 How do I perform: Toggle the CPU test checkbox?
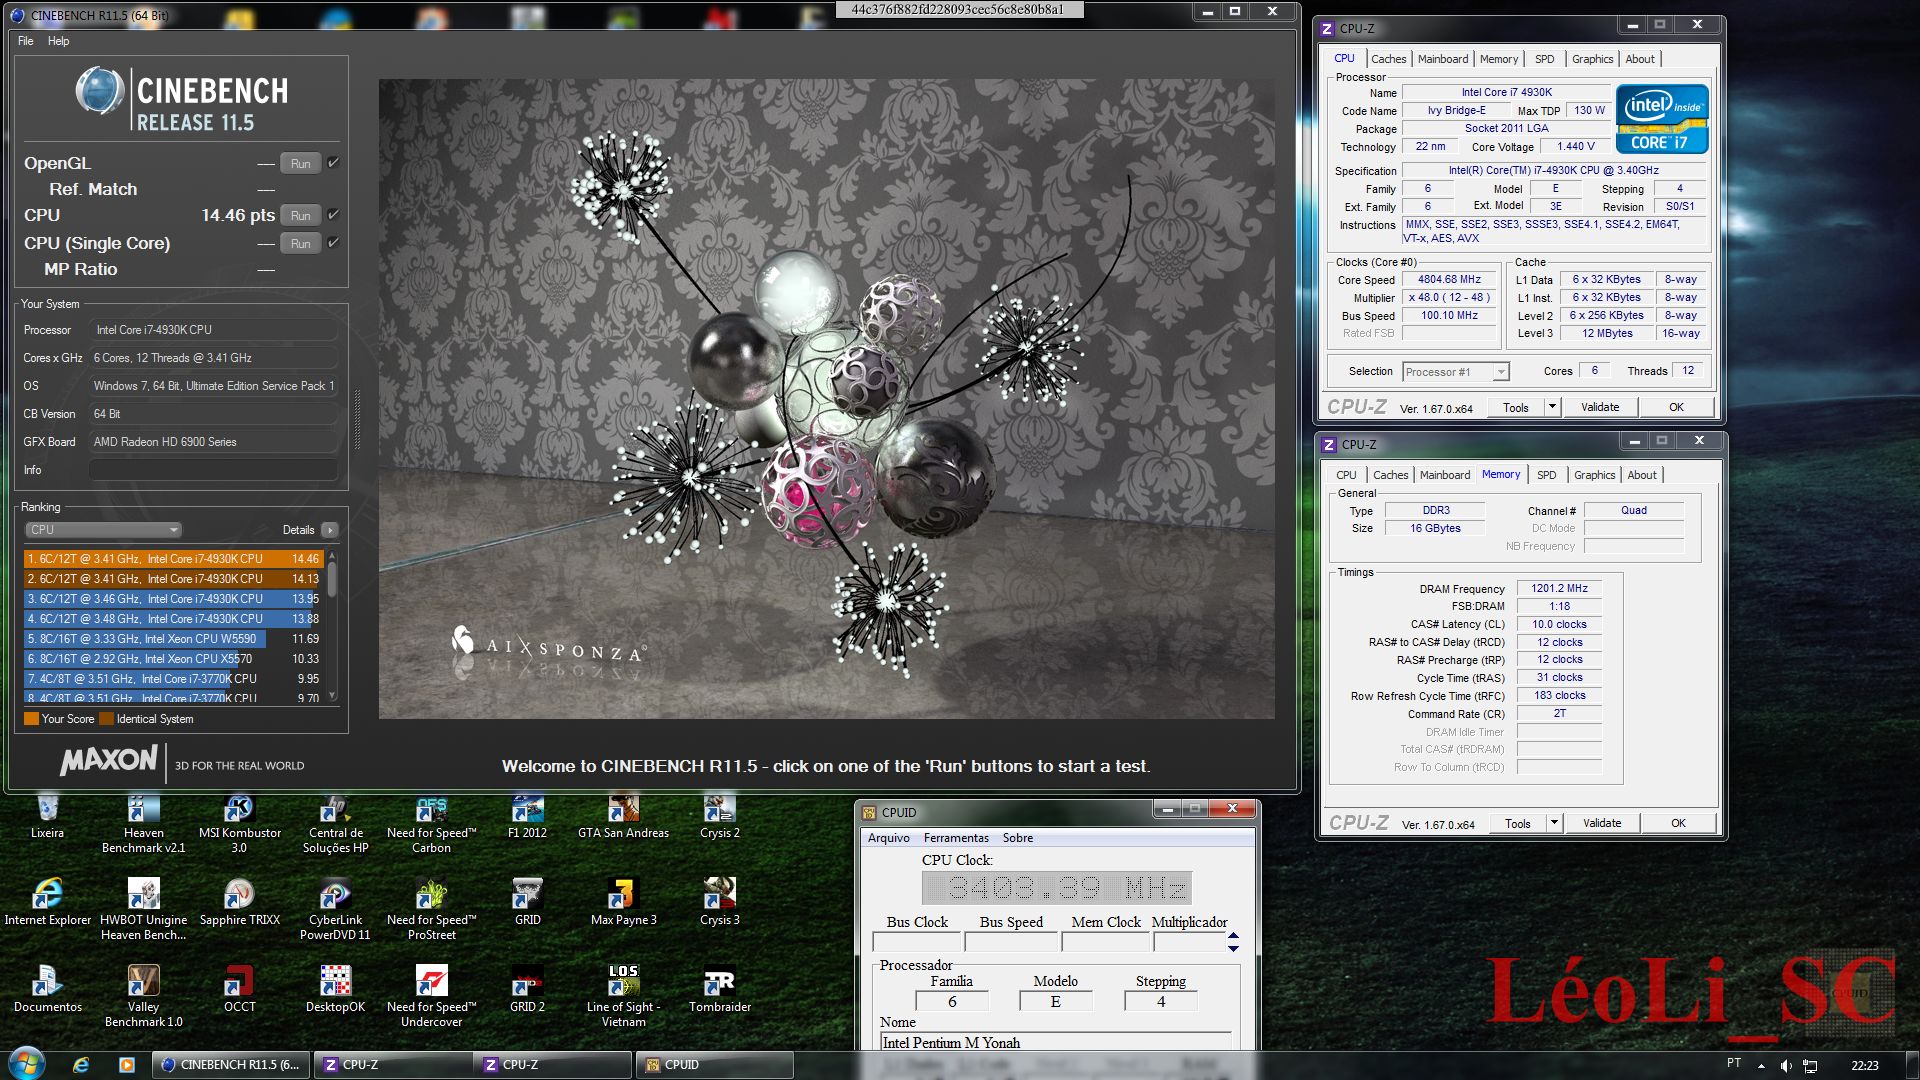coord(333,214)
